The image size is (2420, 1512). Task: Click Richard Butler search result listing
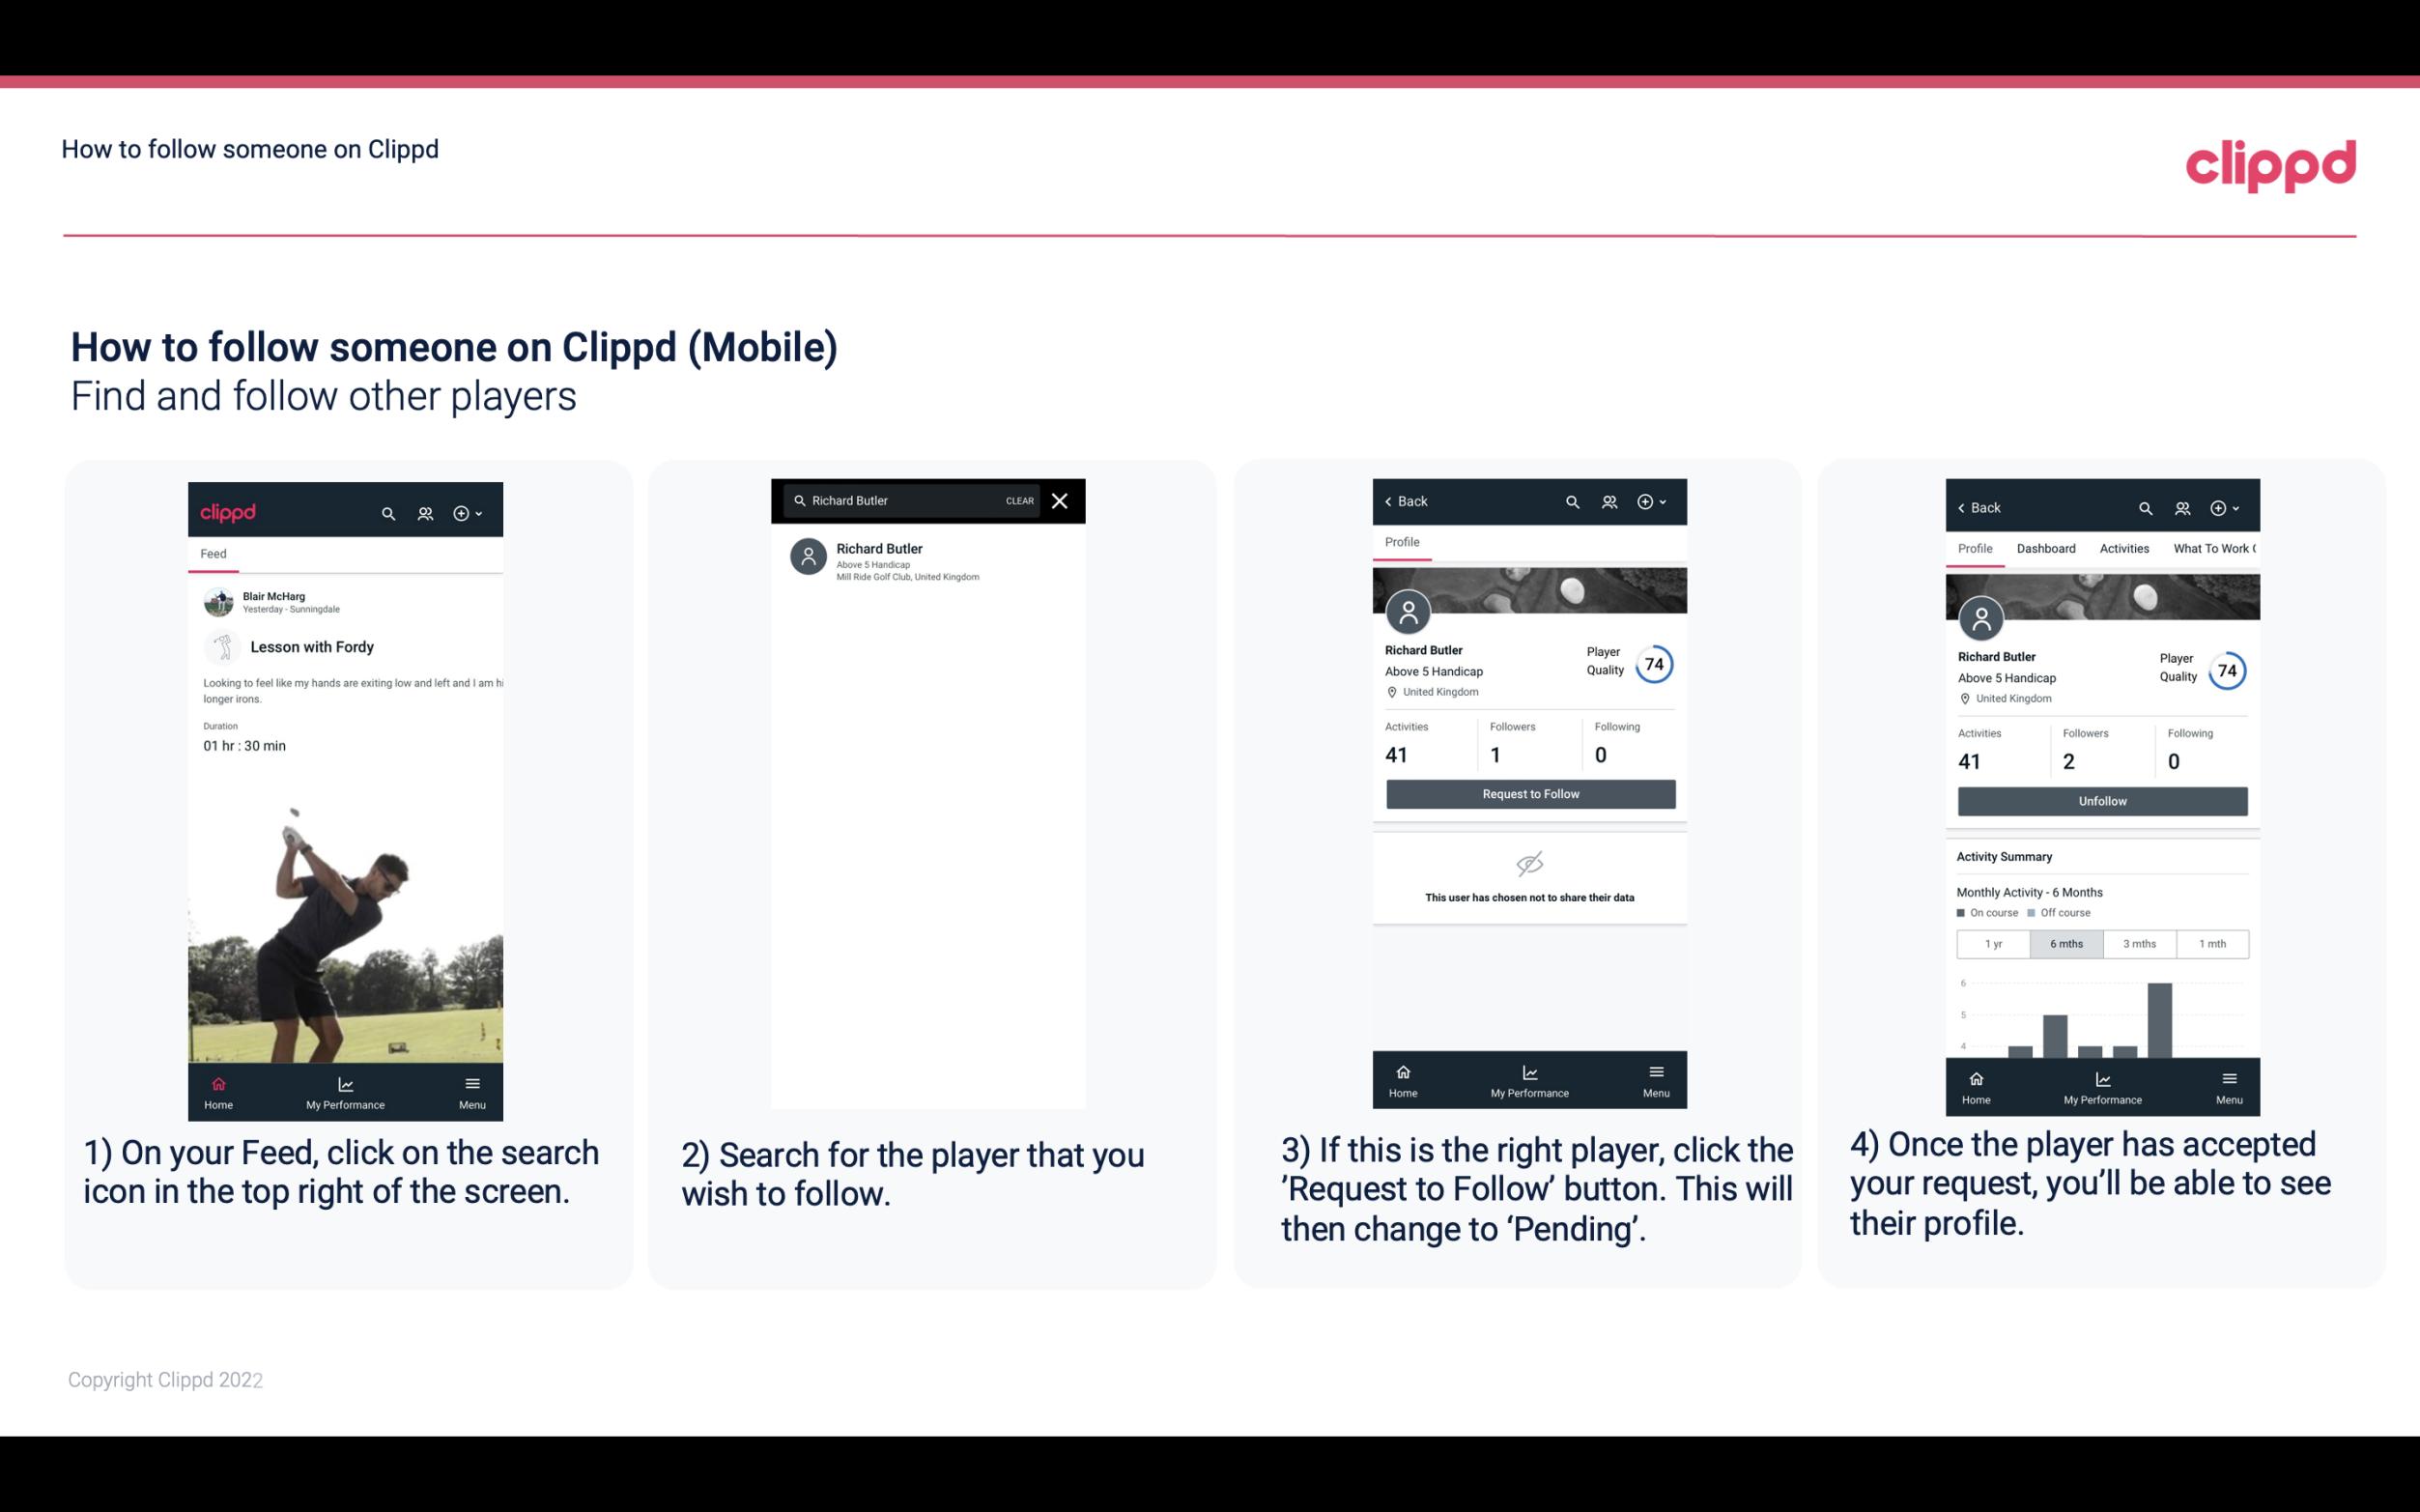point(933,561)
